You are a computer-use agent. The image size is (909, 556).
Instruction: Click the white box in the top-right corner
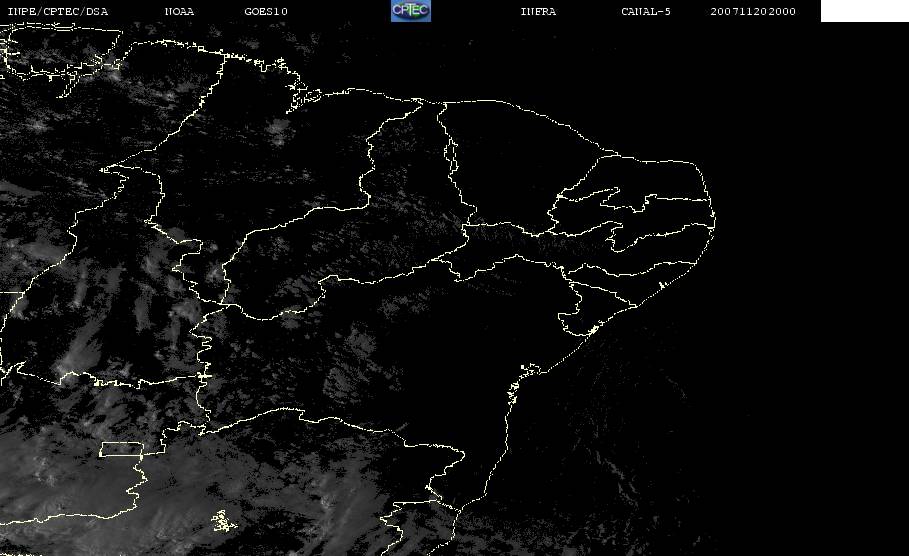tap(864, 11)
